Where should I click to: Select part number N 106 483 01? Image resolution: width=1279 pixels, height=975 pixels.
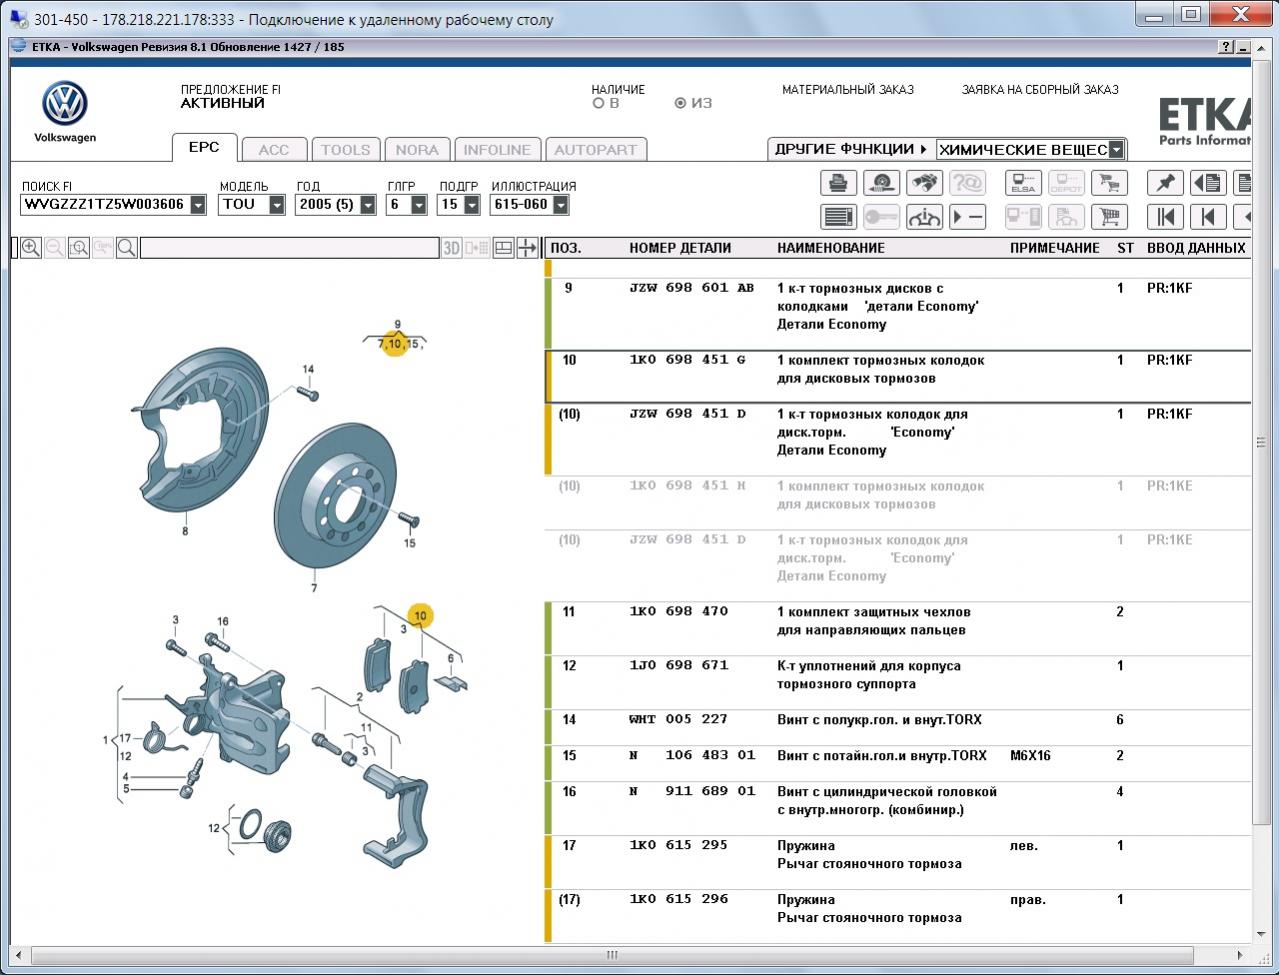tap(692, 756)
